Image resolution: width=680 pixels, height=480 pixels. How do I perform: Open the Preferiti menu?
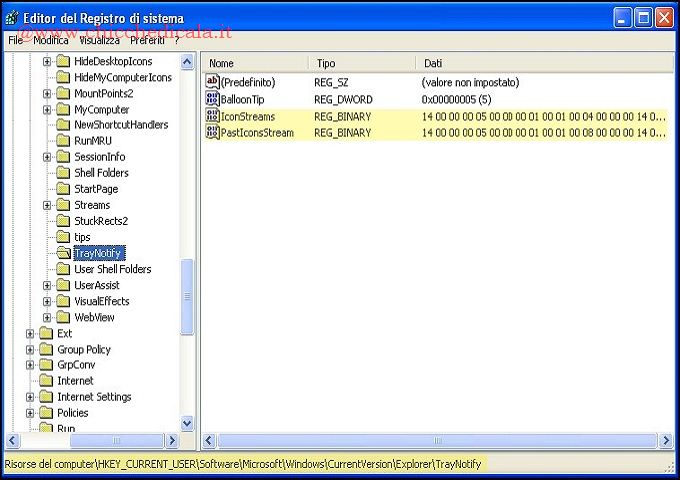tap(147, 40)
